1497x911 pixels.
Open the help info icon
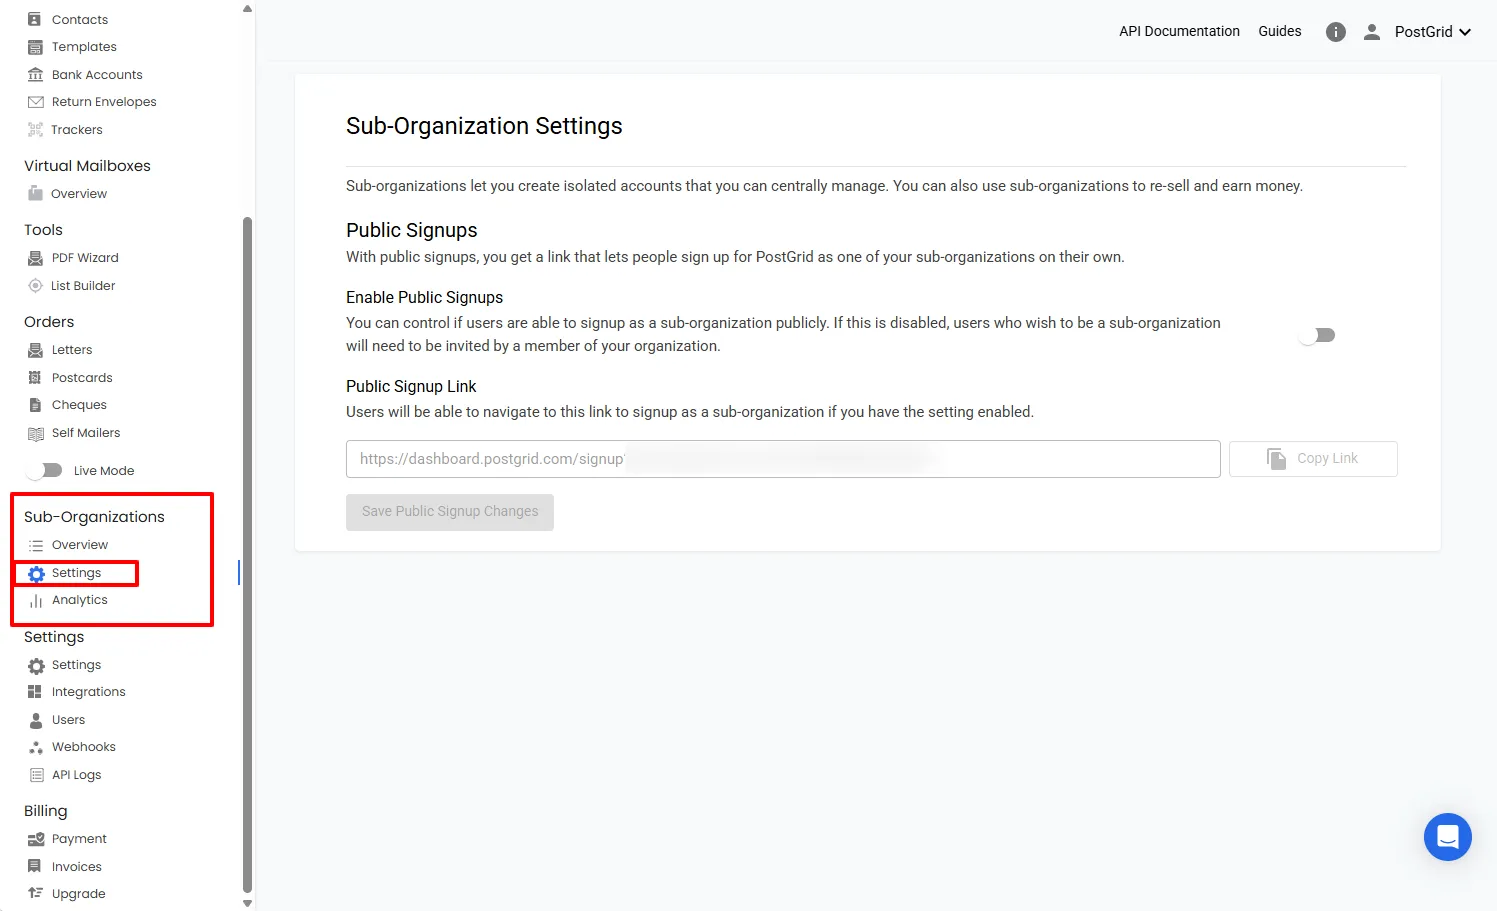tap(1335, 31)
